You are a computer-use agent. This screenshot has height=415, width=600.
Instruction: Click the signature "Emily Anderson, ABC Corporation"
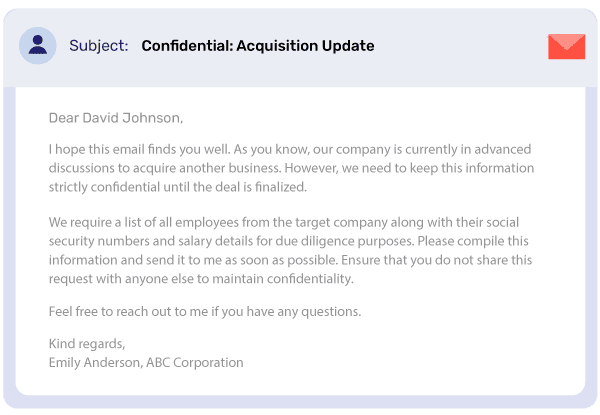pyautogui.click(x=146, y=363)
